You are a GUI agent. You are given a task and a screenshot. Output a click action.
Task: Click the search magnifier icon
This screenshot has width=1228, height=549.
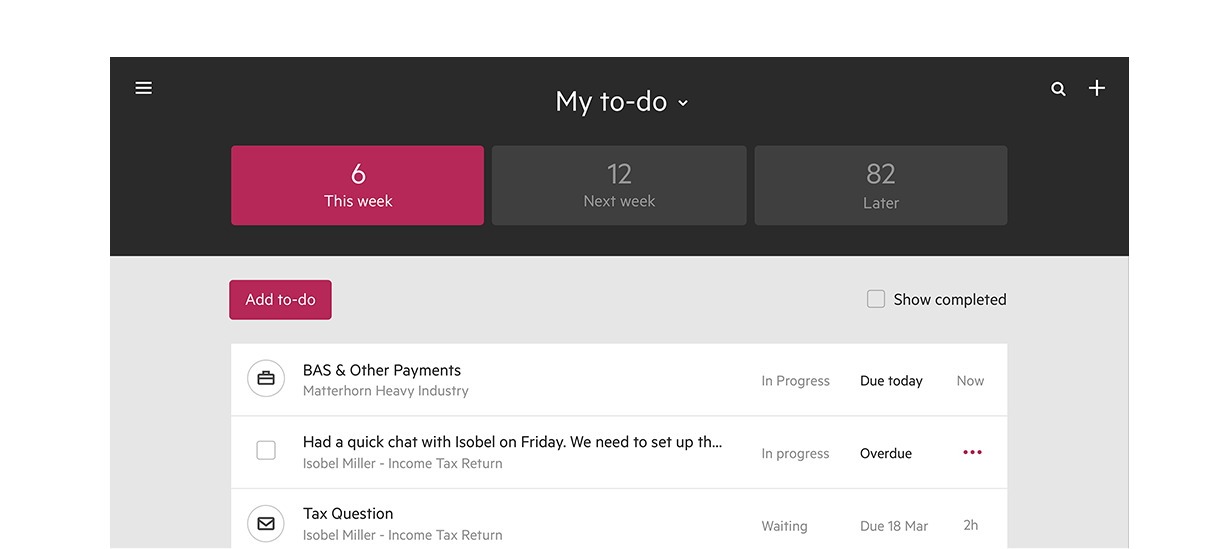coord(1058,89)
